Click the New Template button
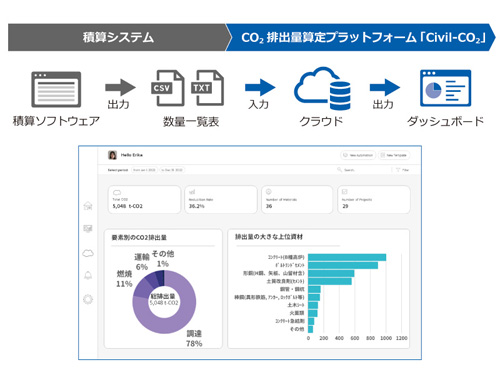This screenshot has width=500, height=375. 394,155
